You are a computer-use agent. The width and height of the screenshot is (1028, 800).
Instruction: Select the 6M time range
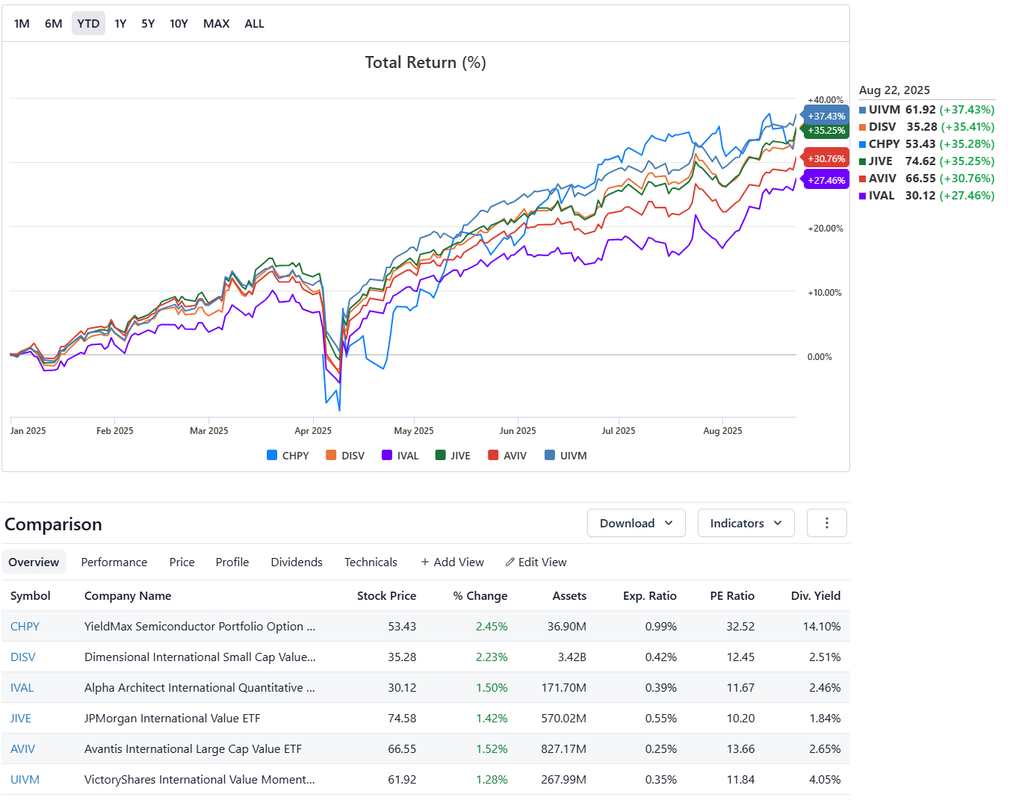point(53,24)
